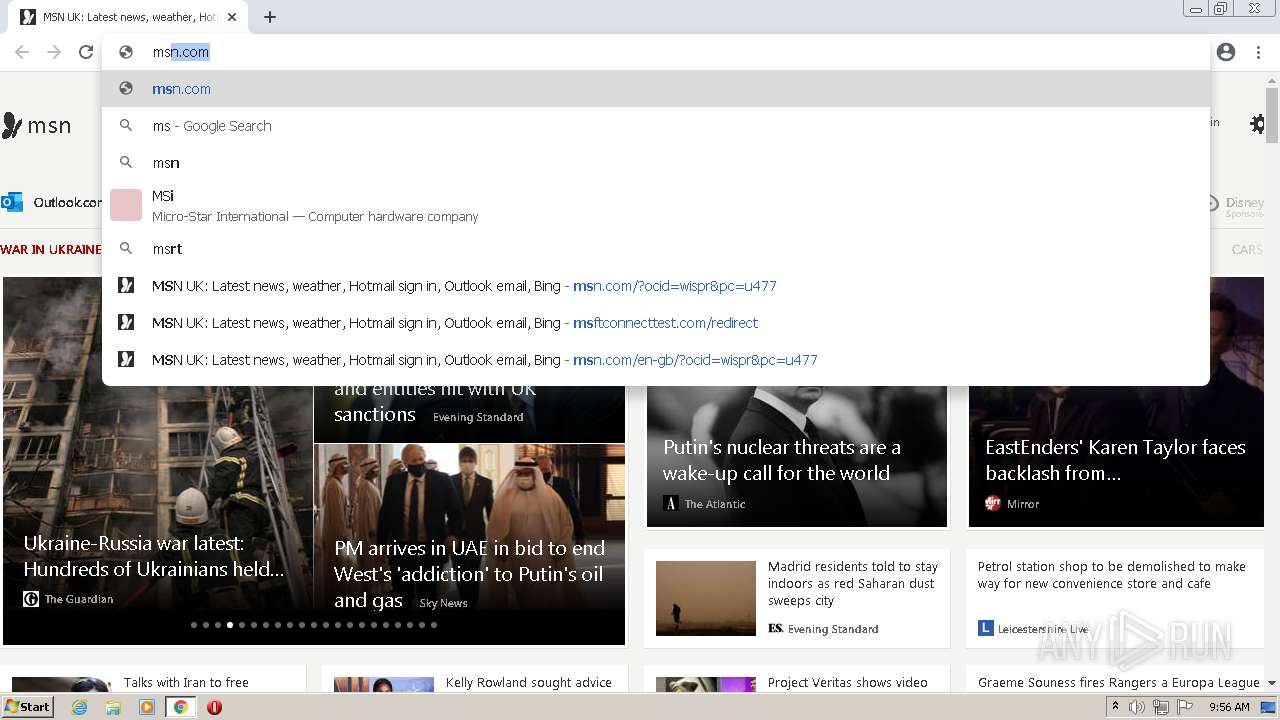This screenshot has height=720, width=1280.
Task: Choose the 'msrt' search suggestion
Action: click(x=656, y=249)
